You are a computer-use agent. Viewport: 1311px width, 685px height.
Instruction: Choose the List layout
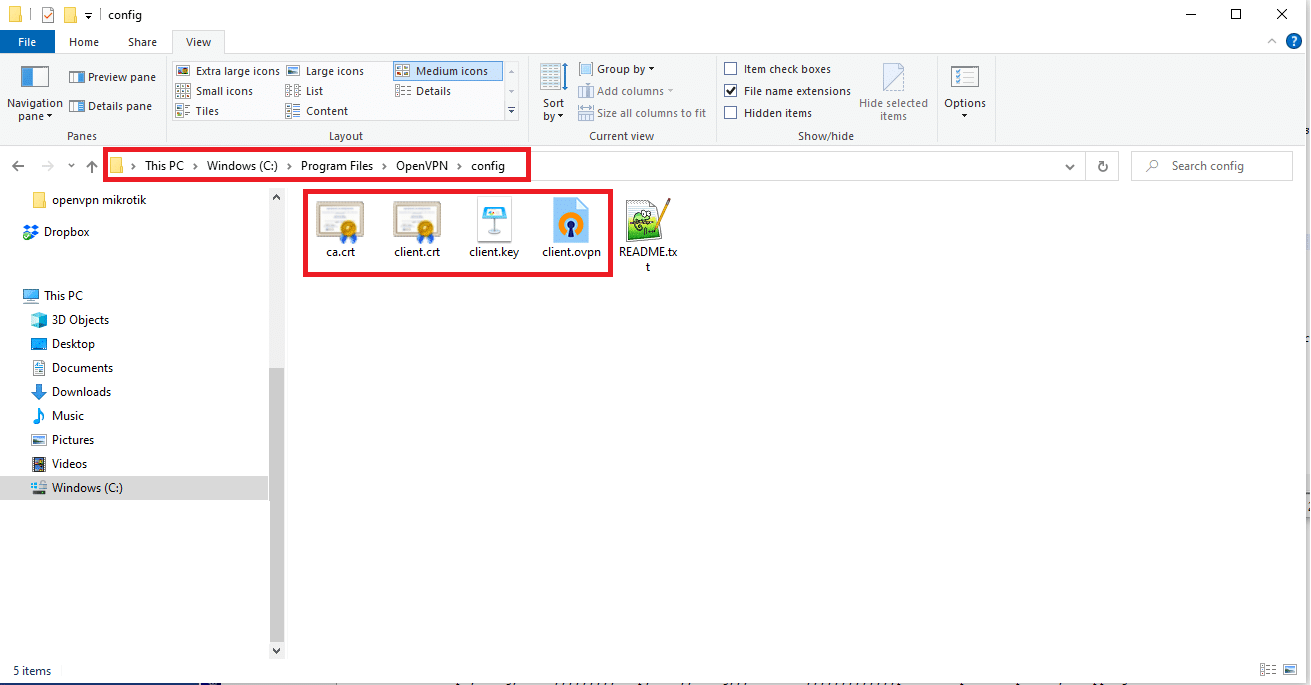(x=305, y=91)
